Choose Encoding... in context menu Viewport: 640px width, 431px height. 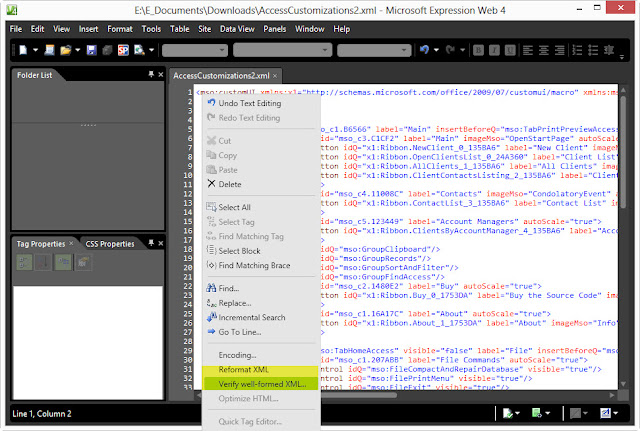(261, 355)
